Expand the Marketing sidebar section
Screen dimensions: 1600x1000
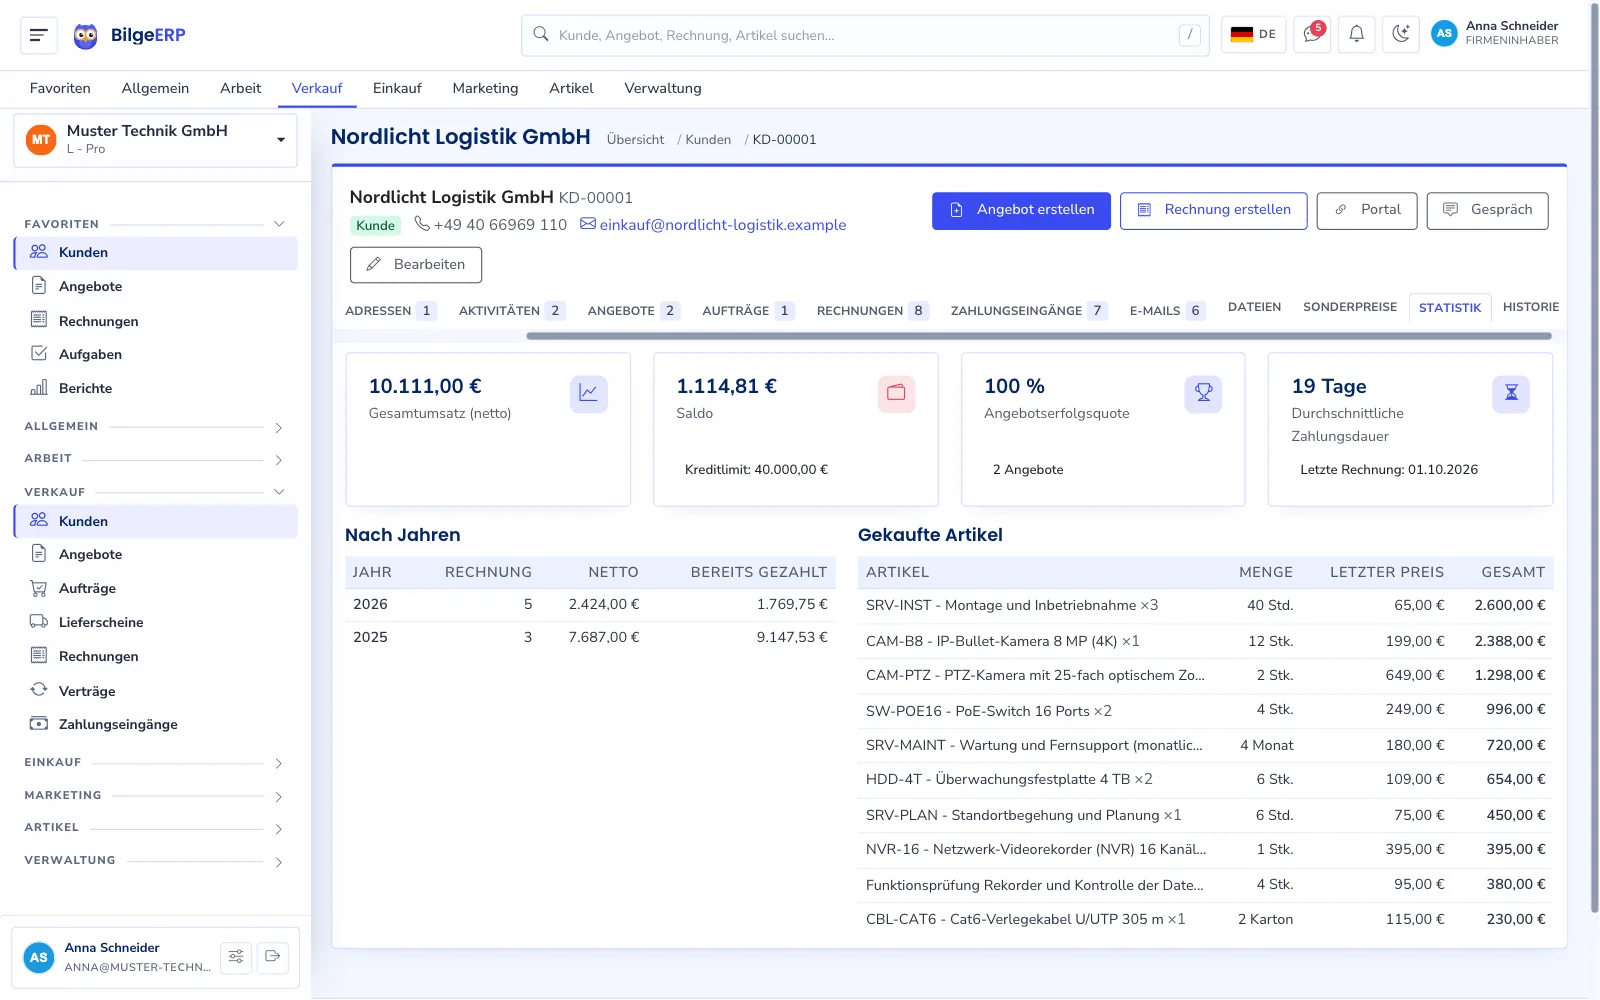[279, 797]
